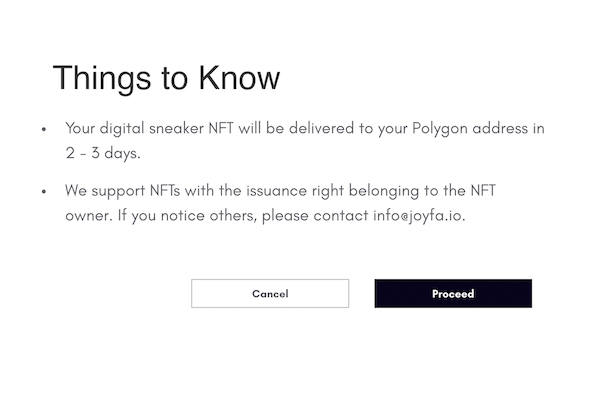Click the first bullet point marker
The image size is (600, 400).
tap(44, 129)
